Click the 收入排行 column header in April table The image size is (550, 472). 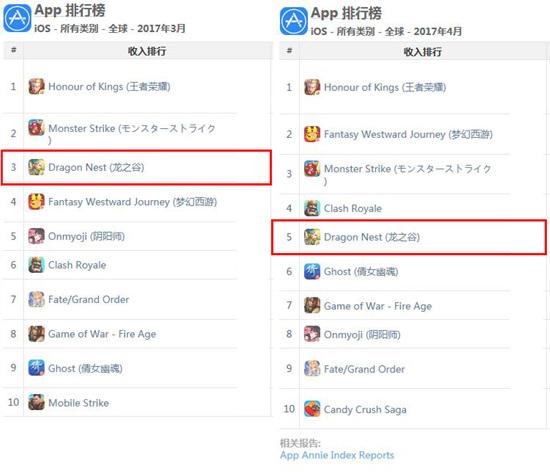tap(422, 52)
